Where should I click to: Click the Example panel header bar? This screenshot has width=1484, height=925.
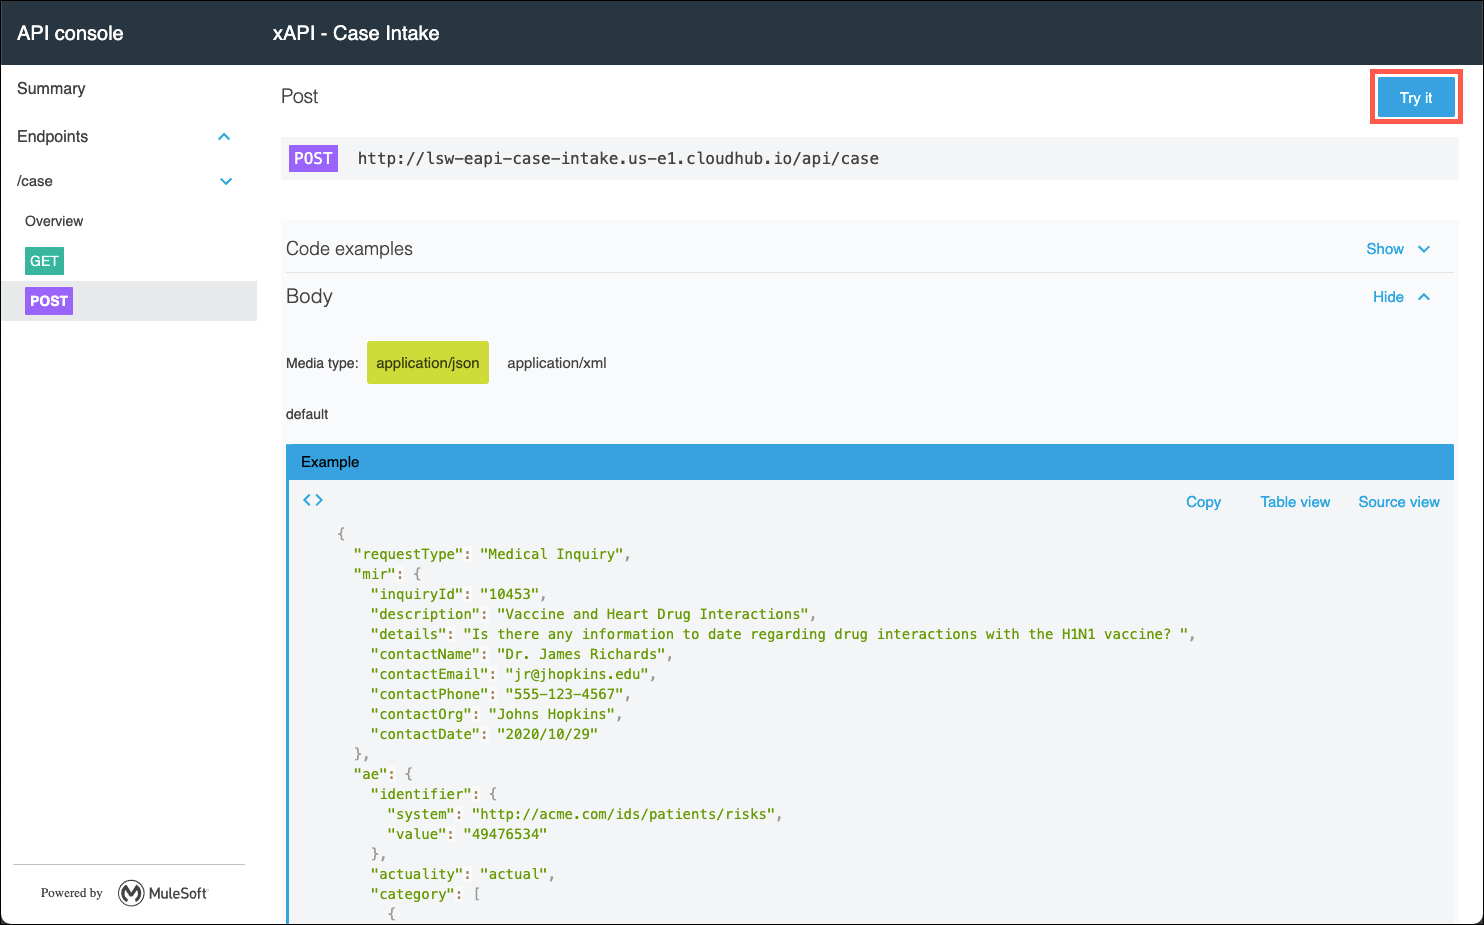point(869,462)
